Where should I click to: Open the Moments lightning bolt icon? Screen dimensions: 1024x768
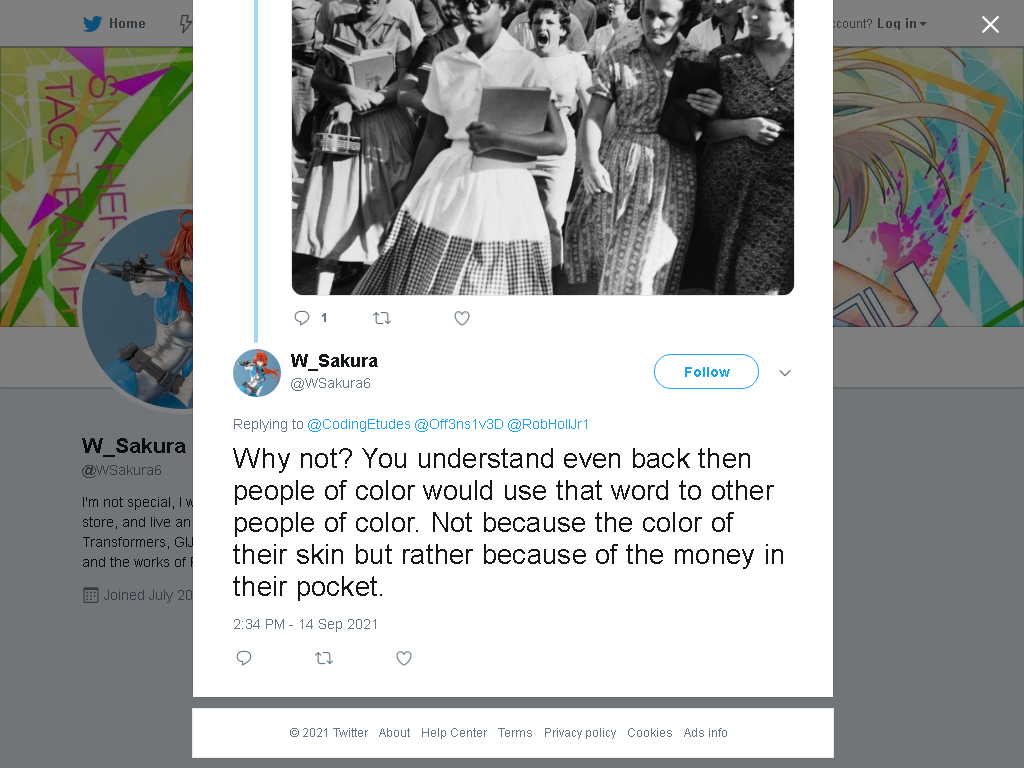click(185, 24)
